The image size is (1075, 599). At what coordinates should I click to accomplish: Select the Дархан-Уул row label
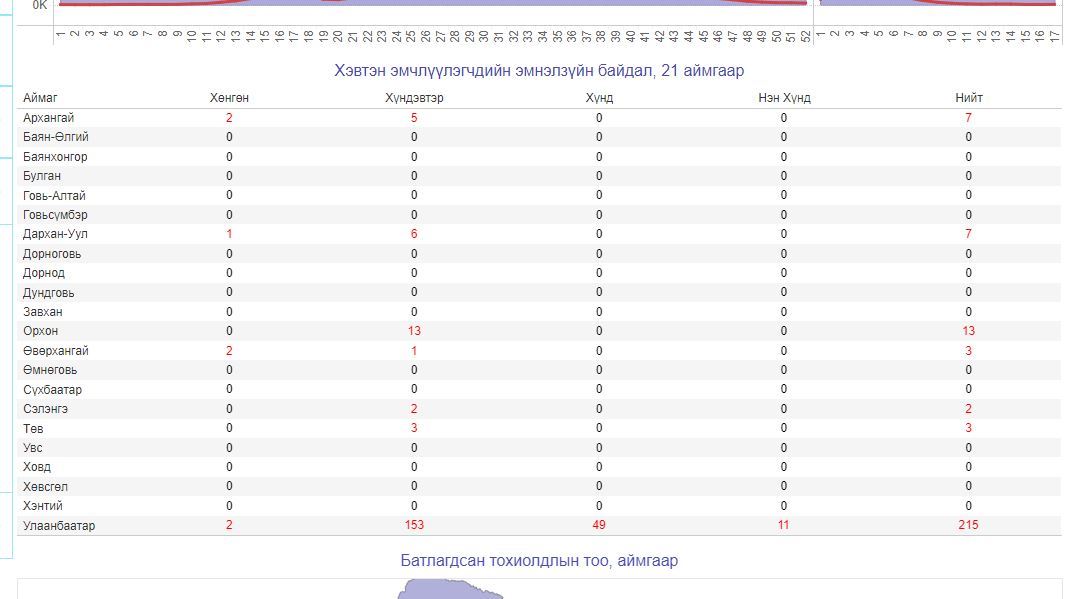(x=54, y=234)
